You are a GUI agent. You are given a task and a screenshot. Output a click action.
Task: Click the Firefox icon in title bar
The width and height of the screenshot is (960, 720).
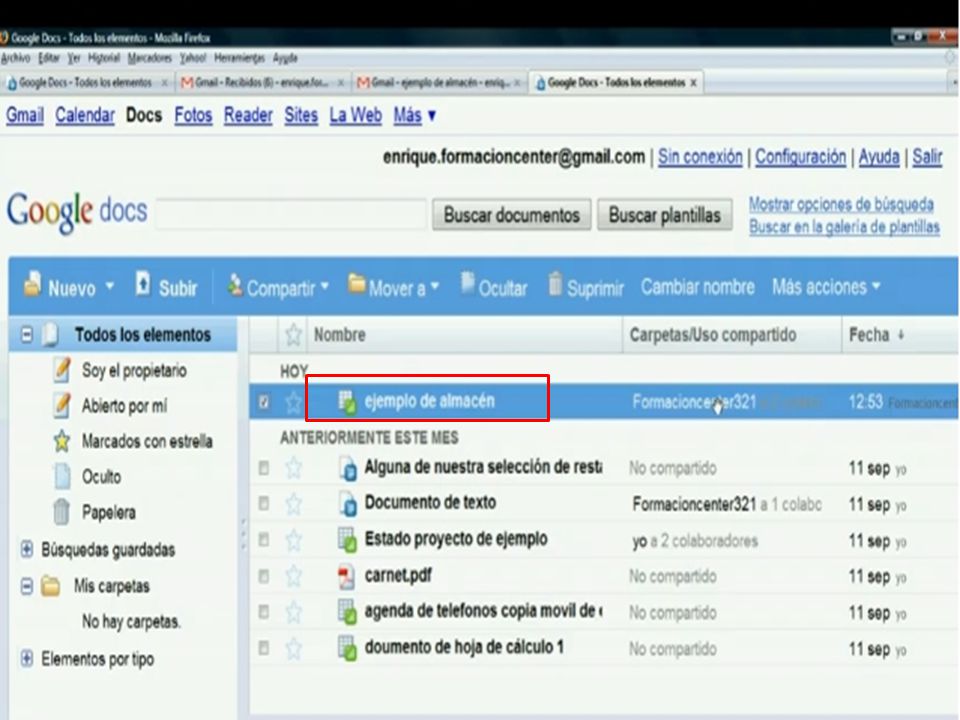pyautogui.click(x=4, y=38)
